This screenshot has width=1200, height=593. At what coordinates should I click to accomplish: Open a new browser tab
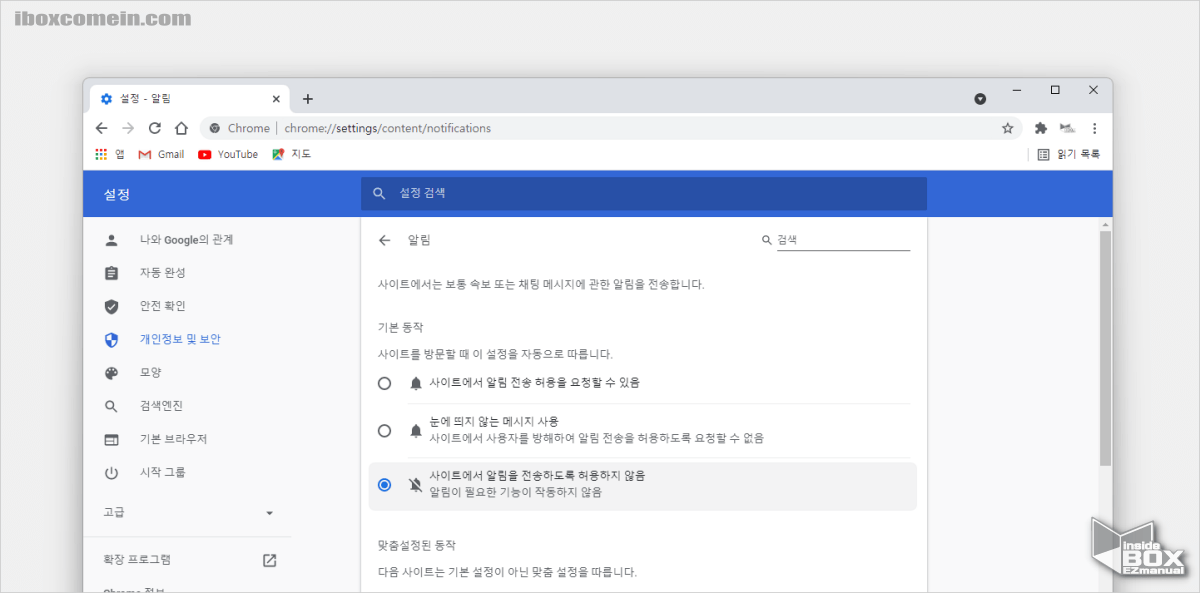[307, 98]
